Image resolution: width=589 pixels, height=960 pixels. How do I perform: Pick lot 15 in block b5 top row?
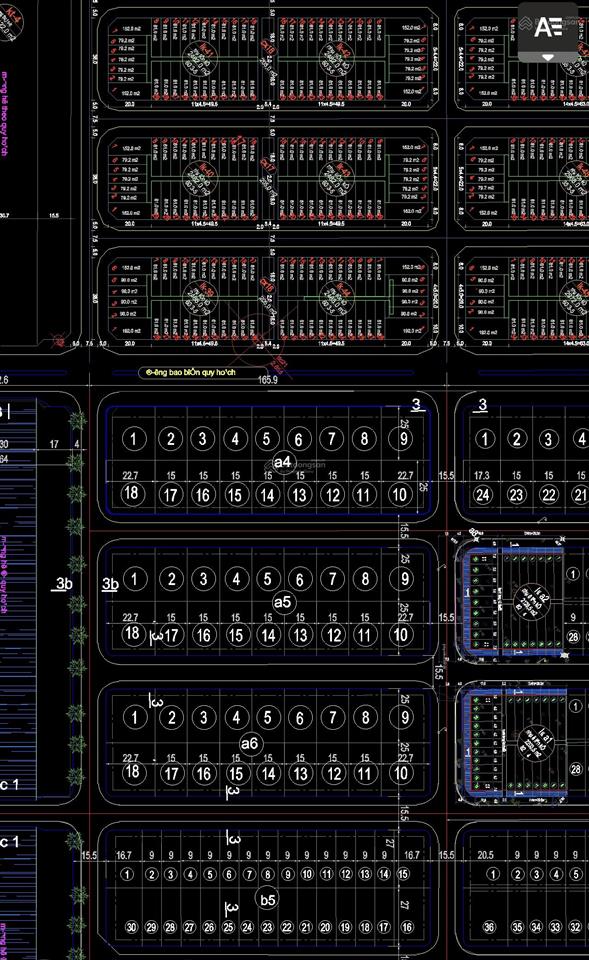(403, 874)
